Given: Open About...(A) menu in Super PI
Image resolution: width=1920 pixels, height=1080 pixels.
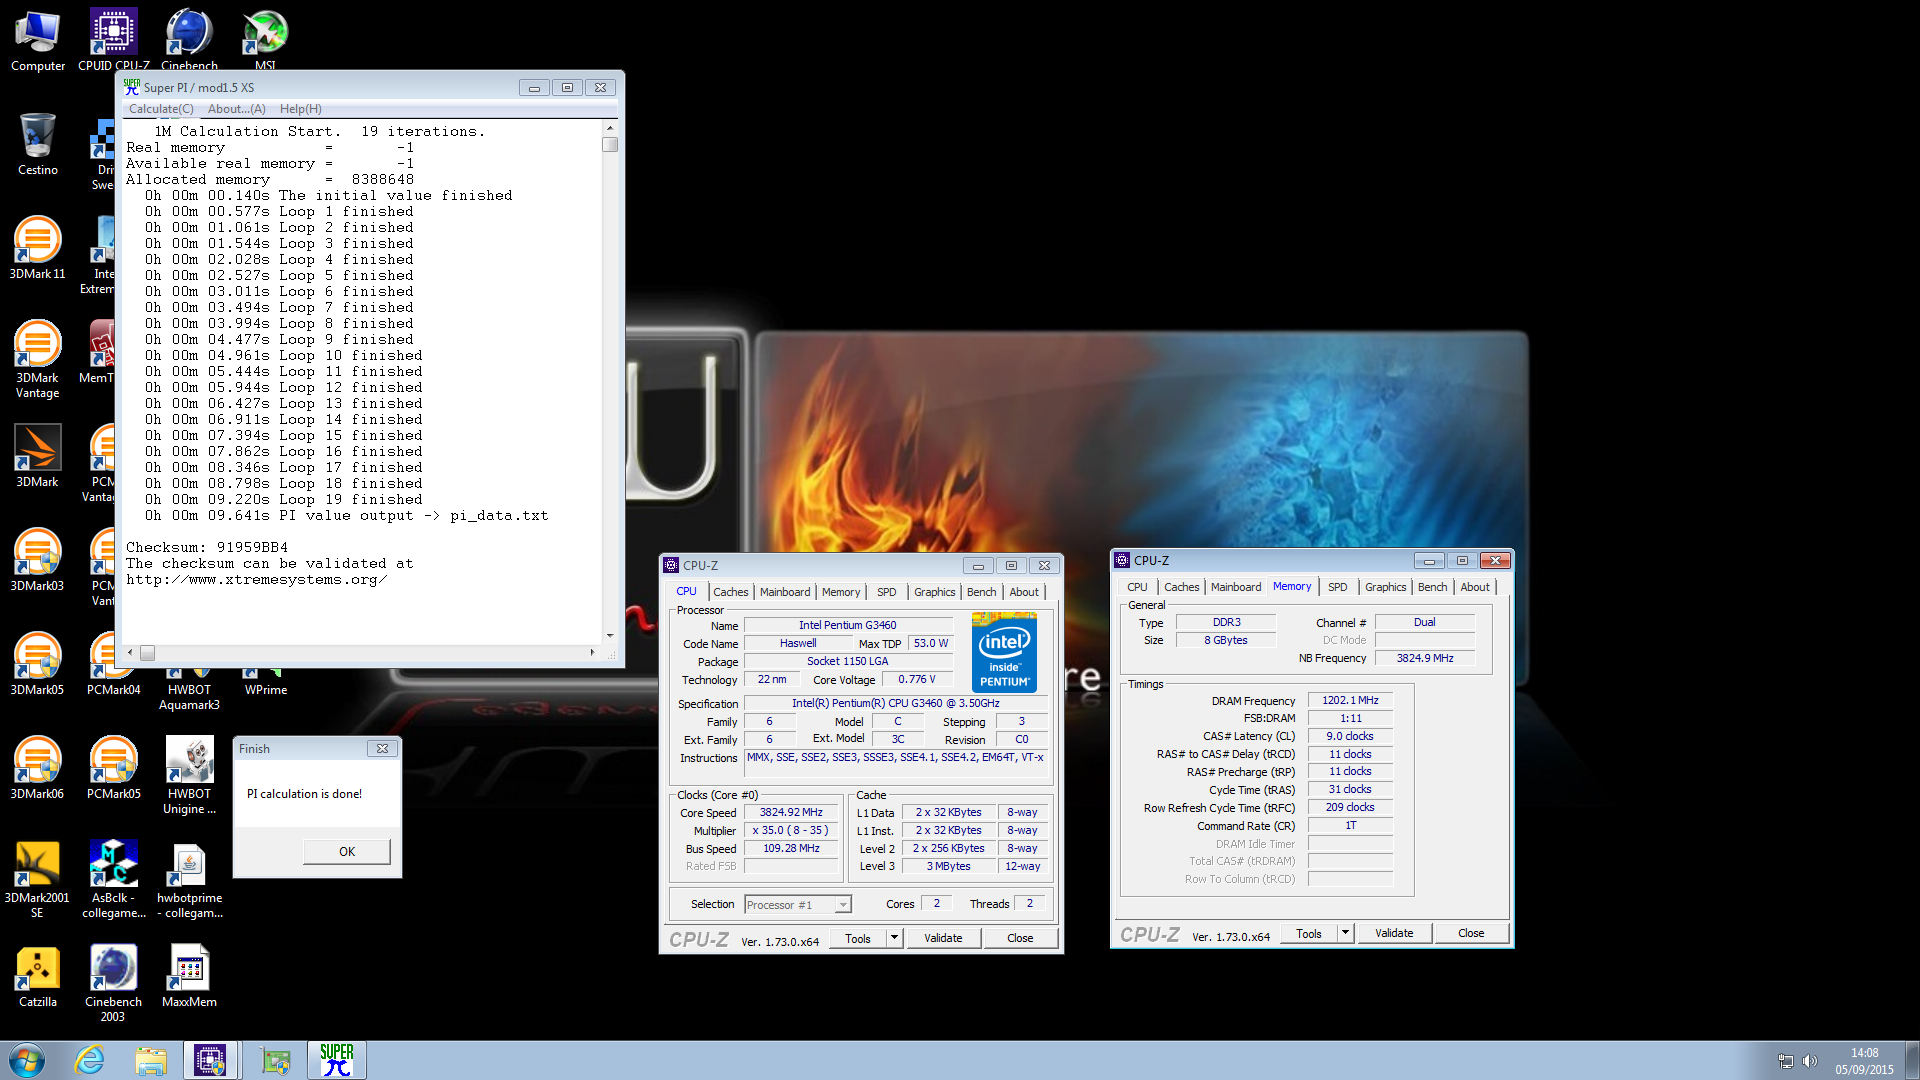Looking at the screenshot, I should click(x=237, y=109).
